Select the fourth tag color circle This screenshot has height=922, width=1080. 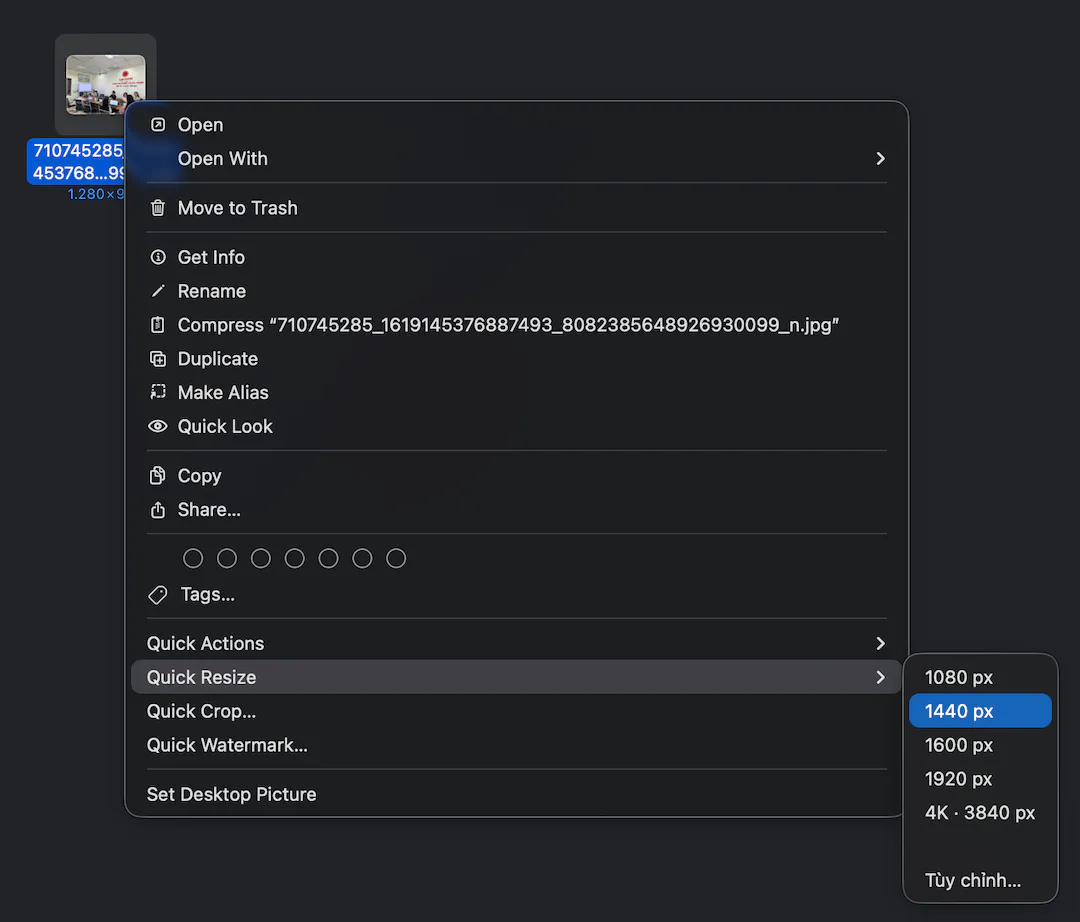[x=295, y=558]
